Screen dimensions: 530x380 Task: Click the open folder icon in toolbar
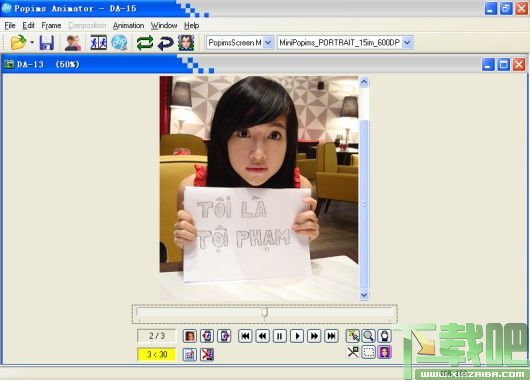tap(18, 43)
